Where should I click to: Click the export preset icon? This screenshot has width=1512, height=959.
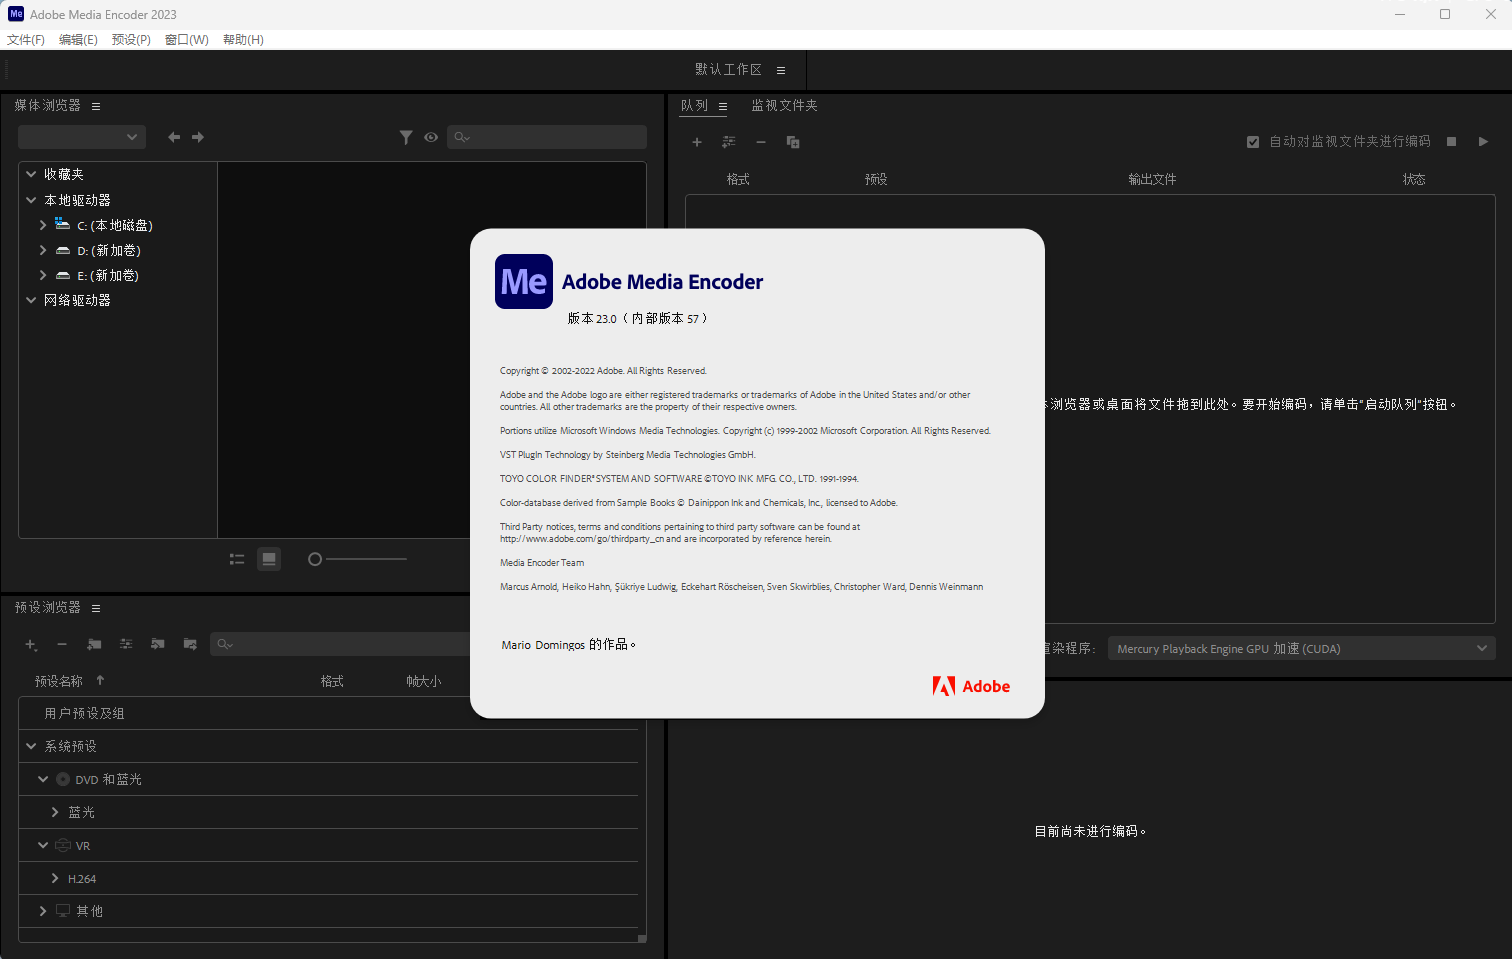(190, 645)
